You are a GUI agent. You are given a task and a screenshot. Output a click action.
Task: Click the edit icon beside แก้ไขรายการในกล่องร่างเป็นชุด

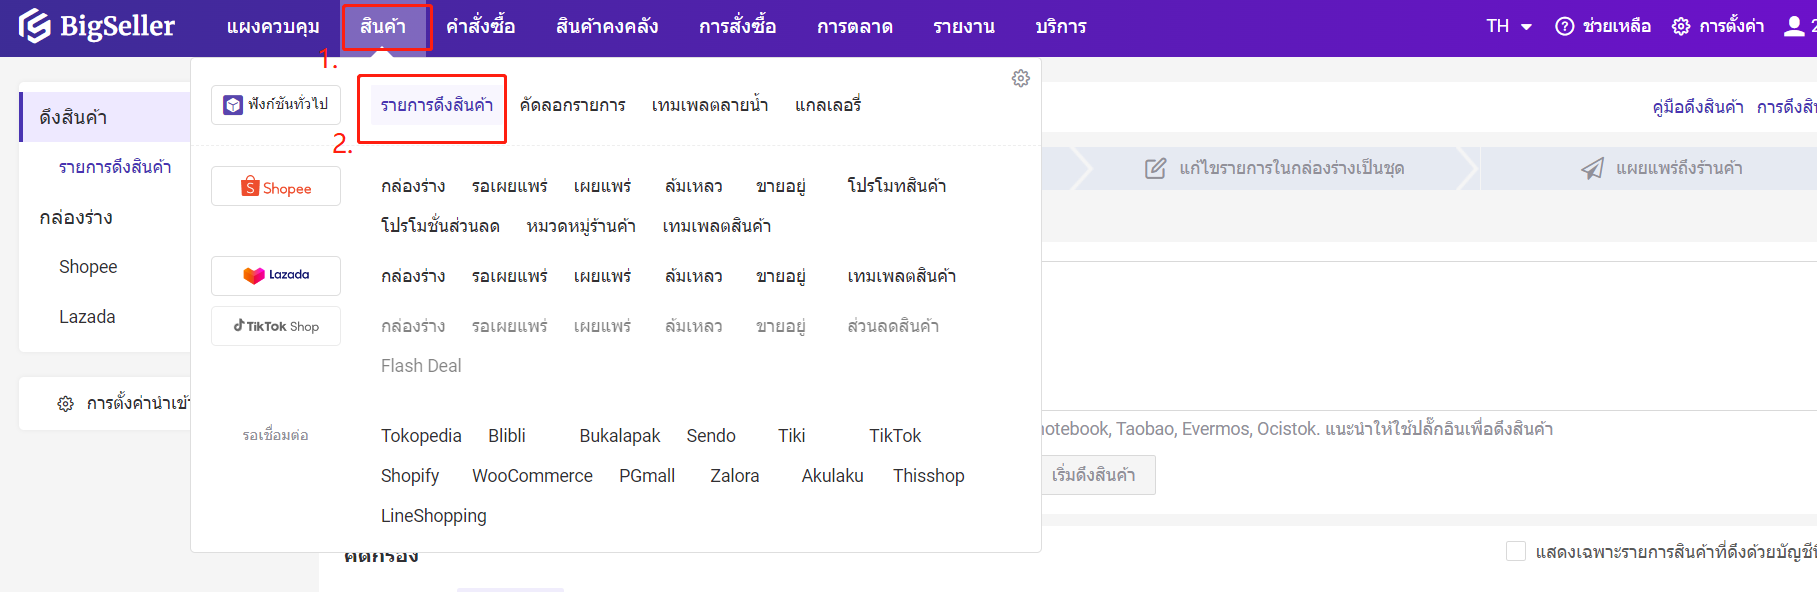click(1155, 168)
